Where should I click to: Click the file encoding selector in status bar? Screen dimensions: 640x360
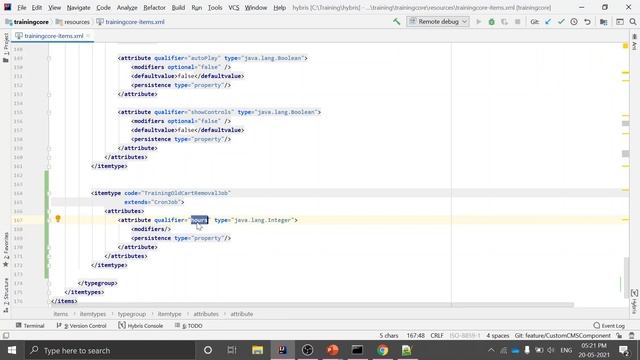(464, 336)
